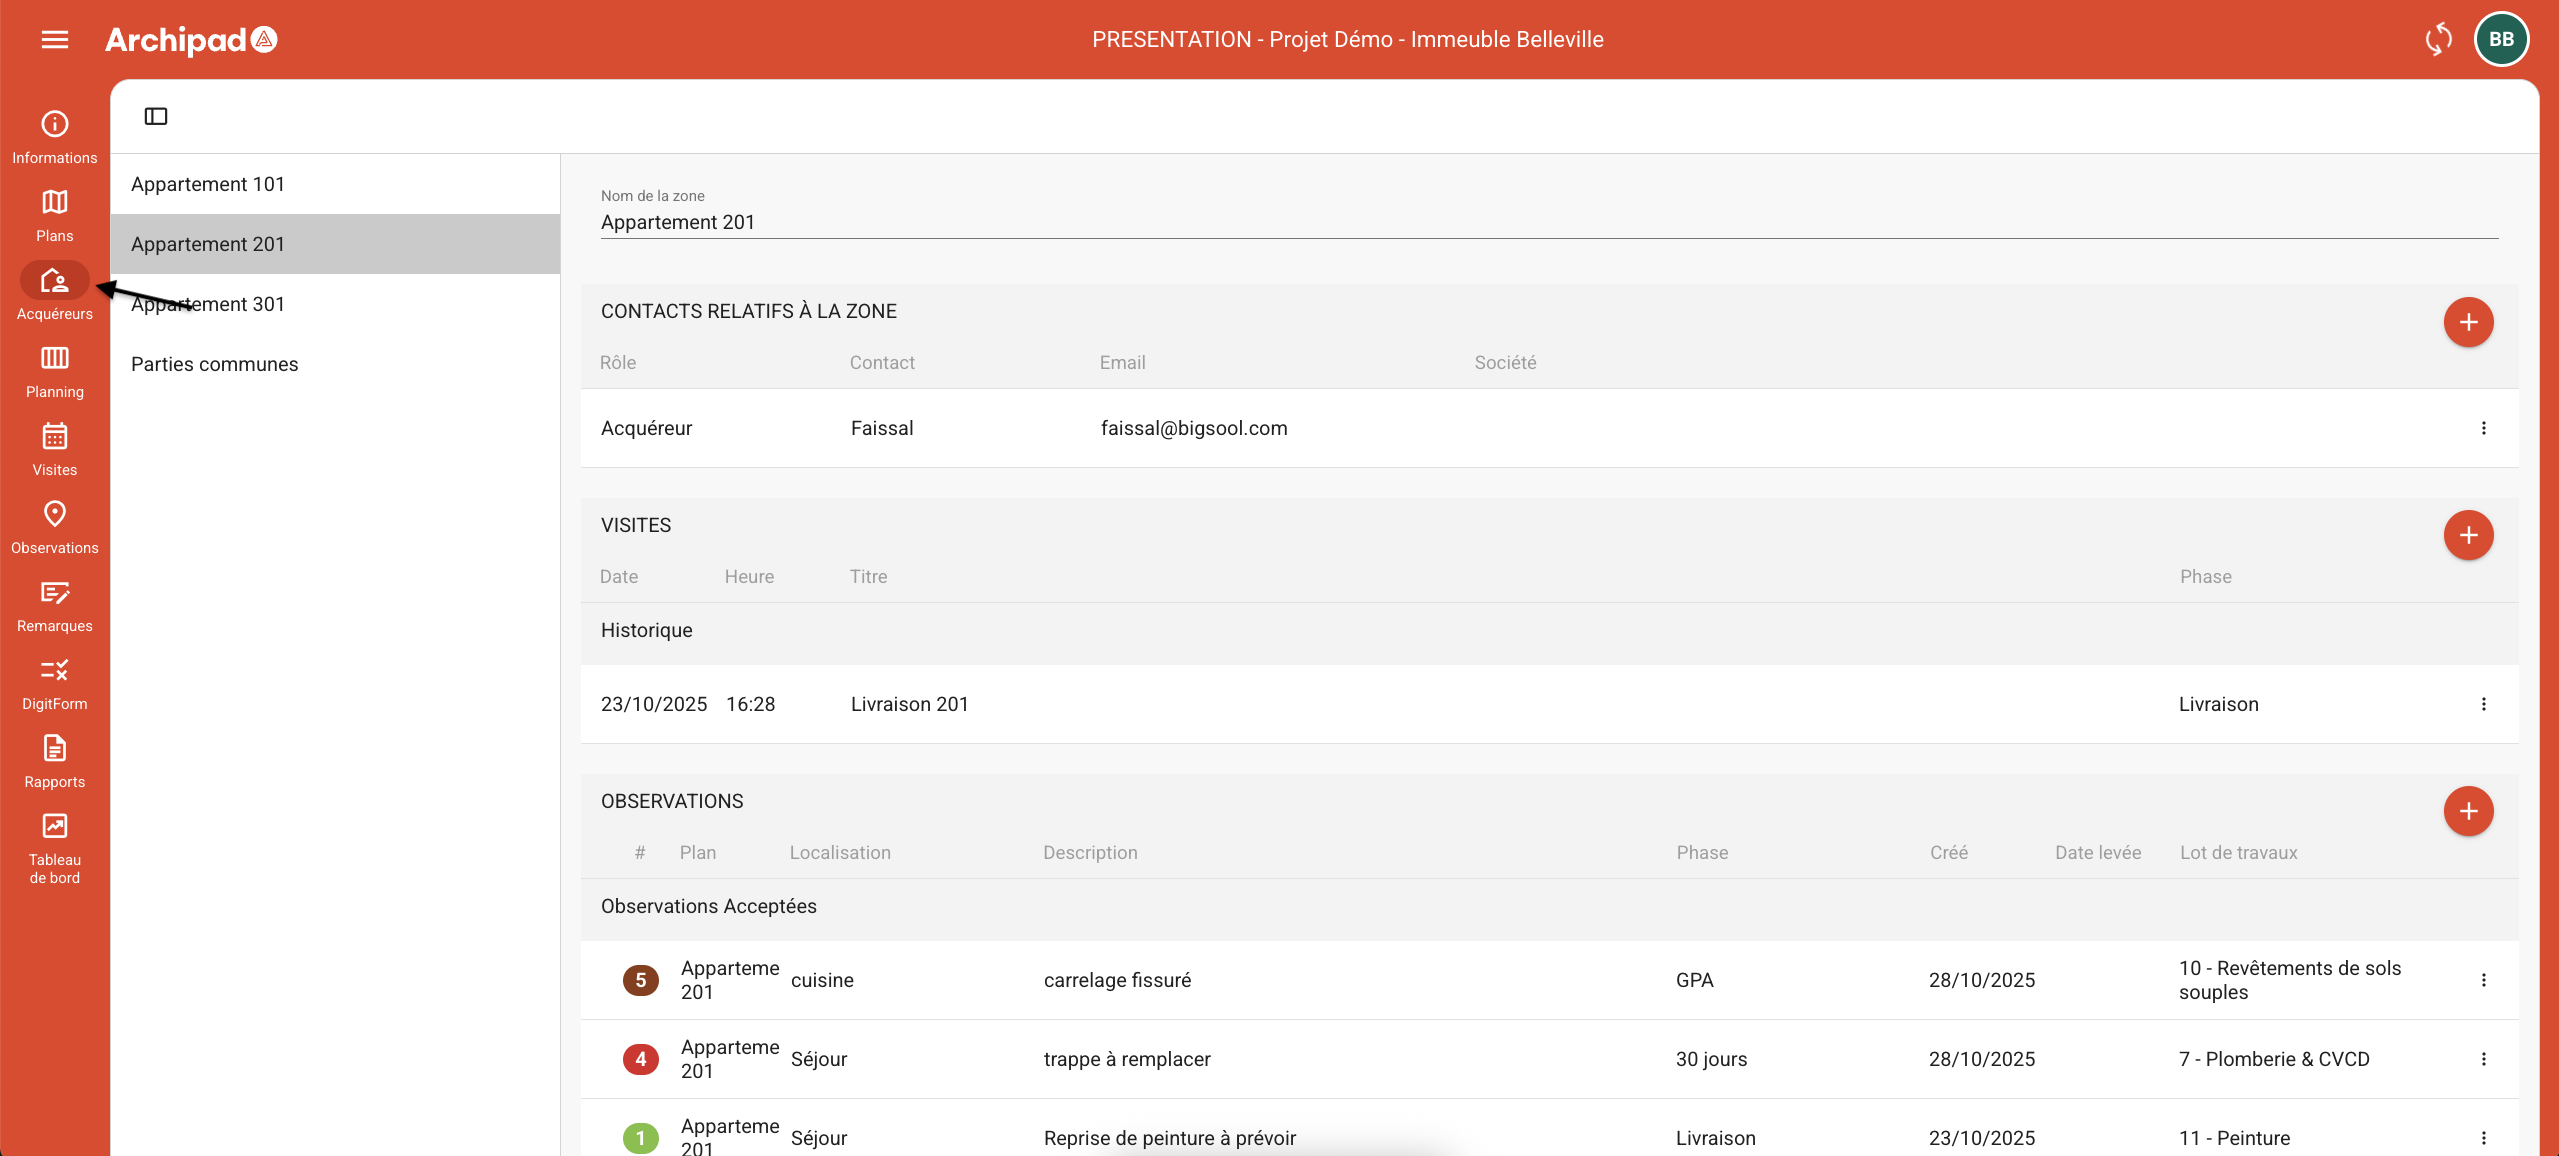Toggle the zone list side panel
This screenshot has height=1156, width=2559.
pos(156,116)
